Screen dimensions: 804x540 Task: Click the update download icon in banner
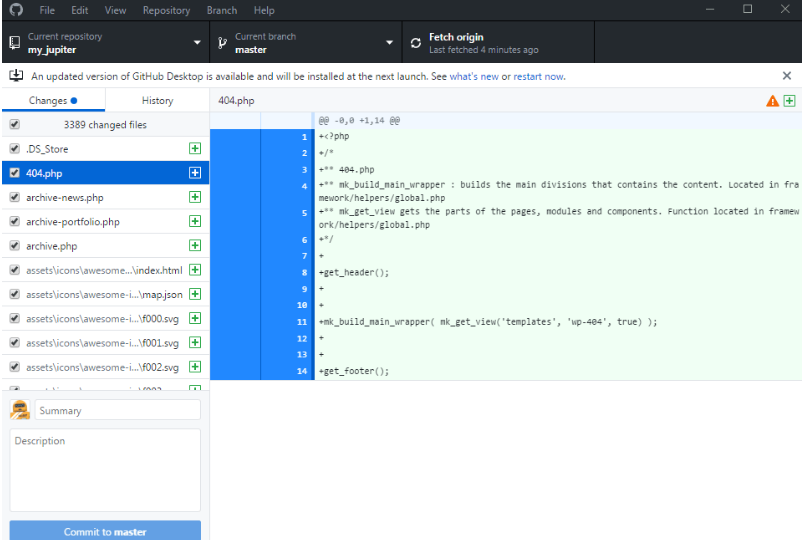point(16,76)
